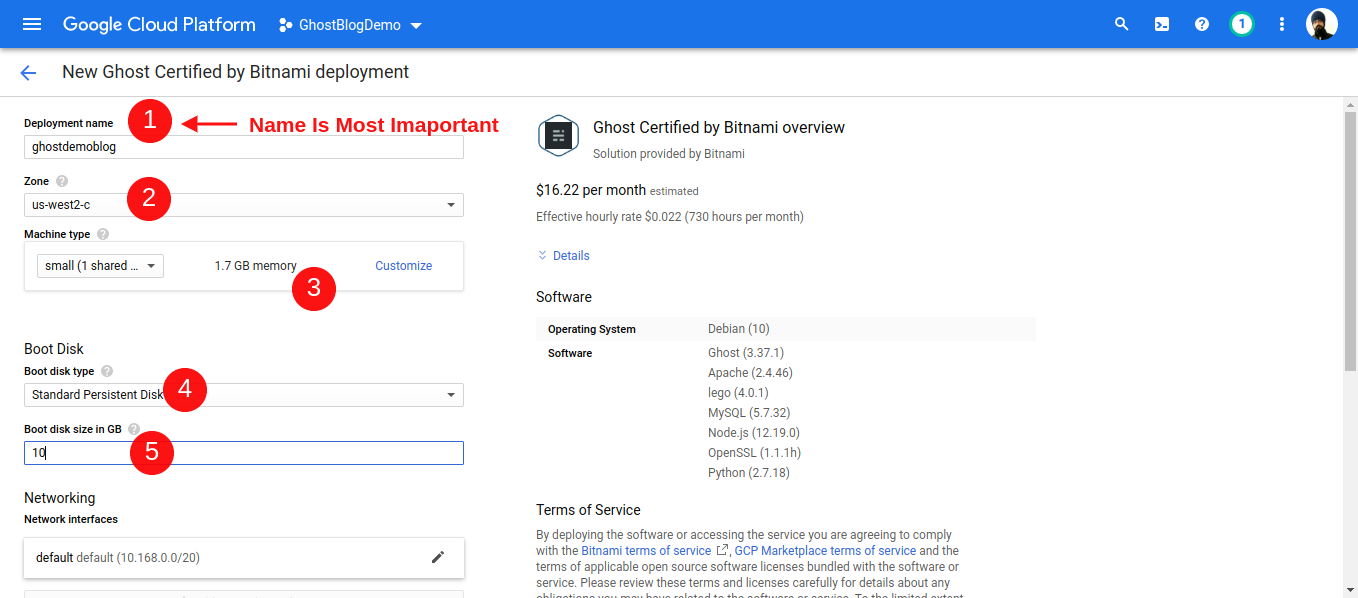Edit the default network interface with pencil icon
The height and width of the screenshot is (598, 1358).
click(438, 557)
